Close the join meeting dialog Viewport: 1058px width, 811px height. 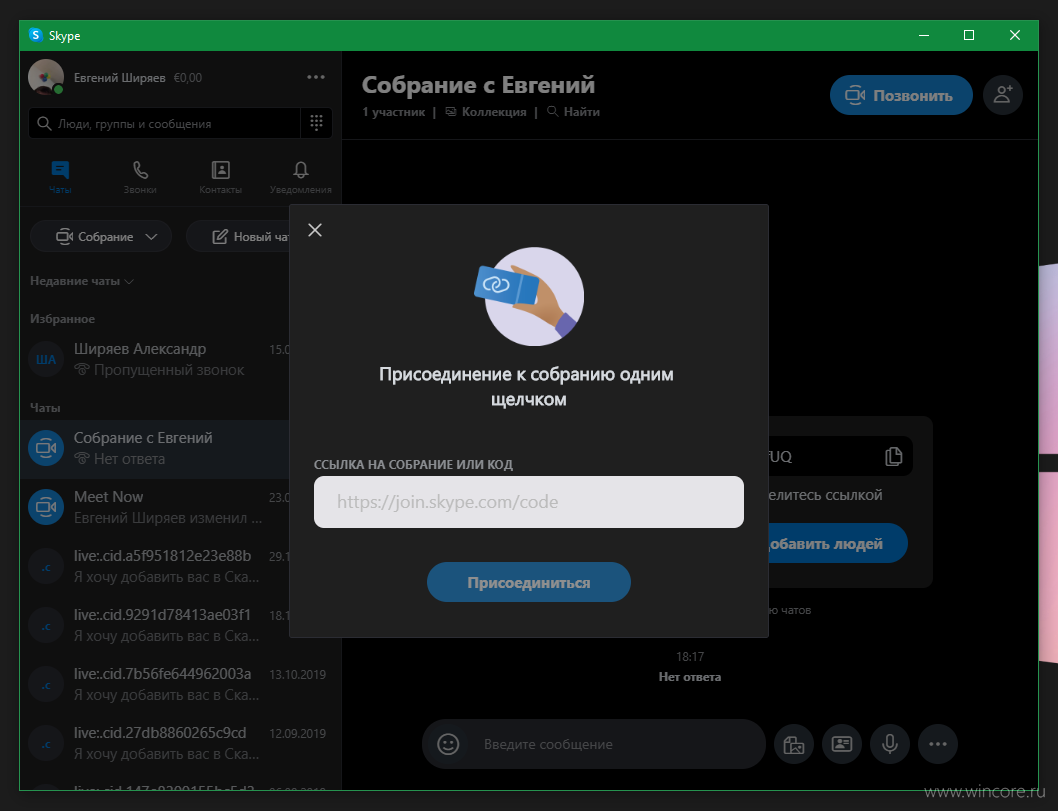[x=314, y=230]
